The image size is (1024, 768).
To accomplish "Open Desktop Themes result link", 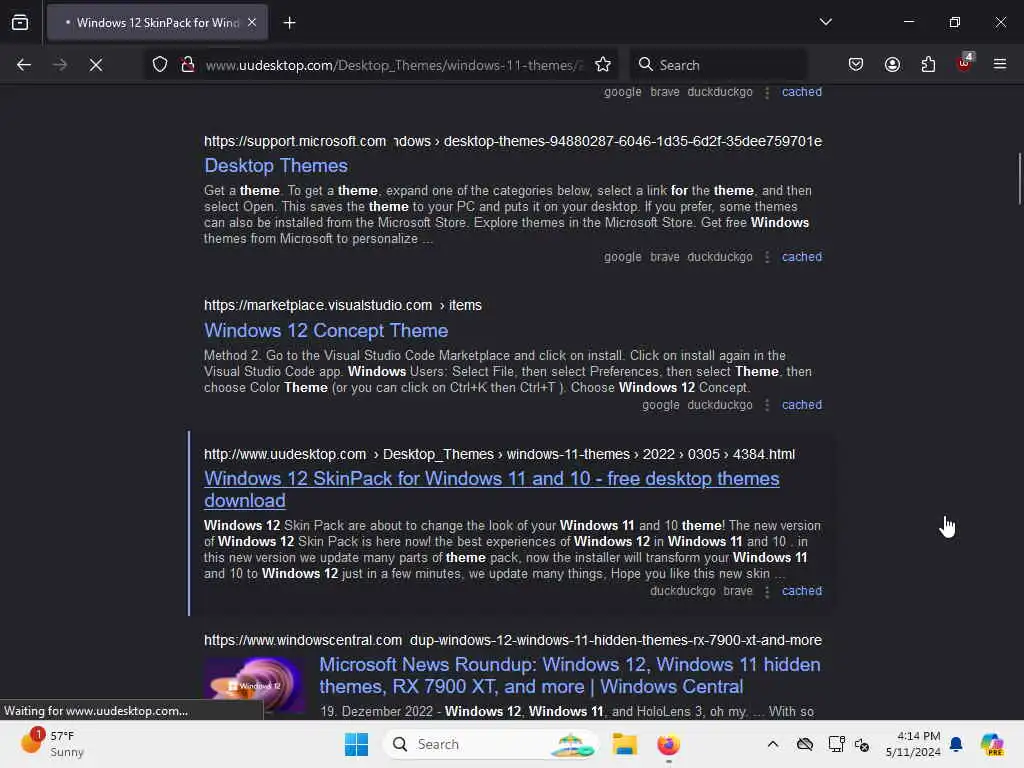I will click(x=276, y=166).
